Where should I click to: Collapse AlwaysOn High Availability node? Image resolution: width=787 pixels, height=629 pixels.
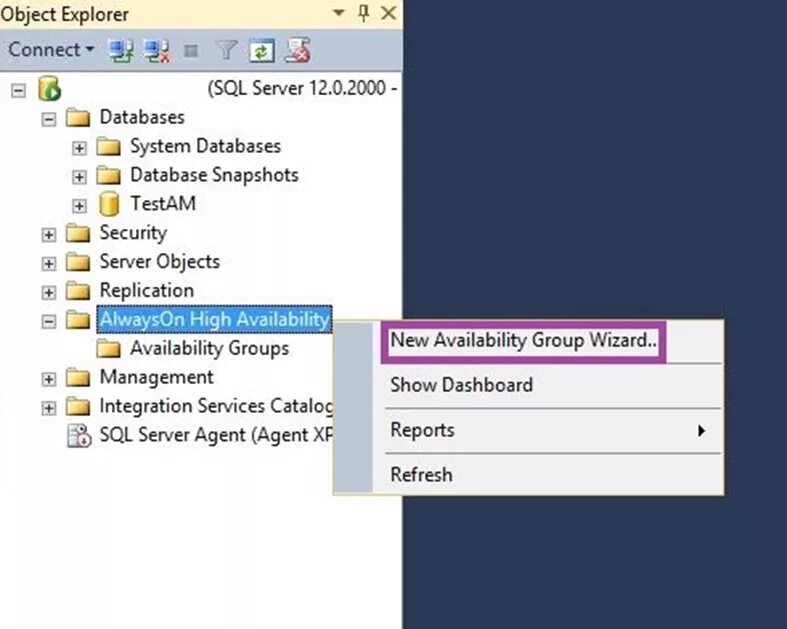point(49,322)
